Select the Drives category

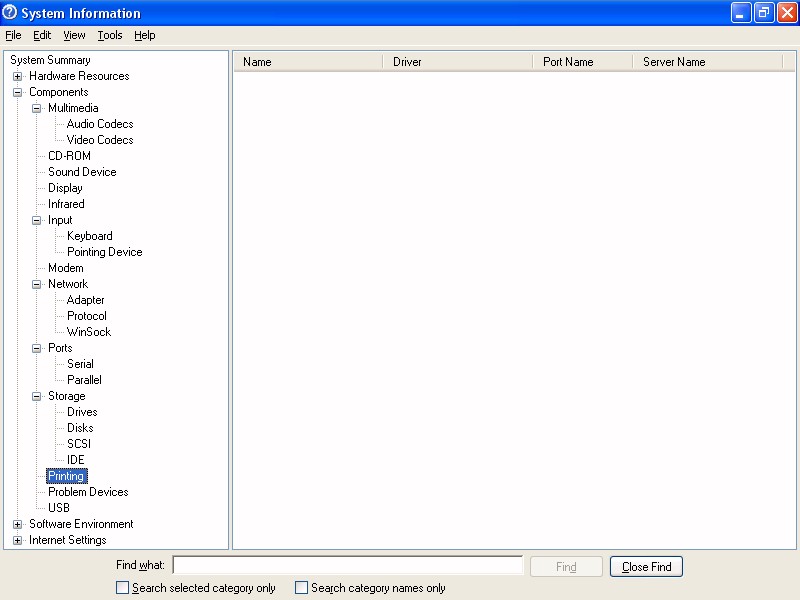(x=82, y=412)
